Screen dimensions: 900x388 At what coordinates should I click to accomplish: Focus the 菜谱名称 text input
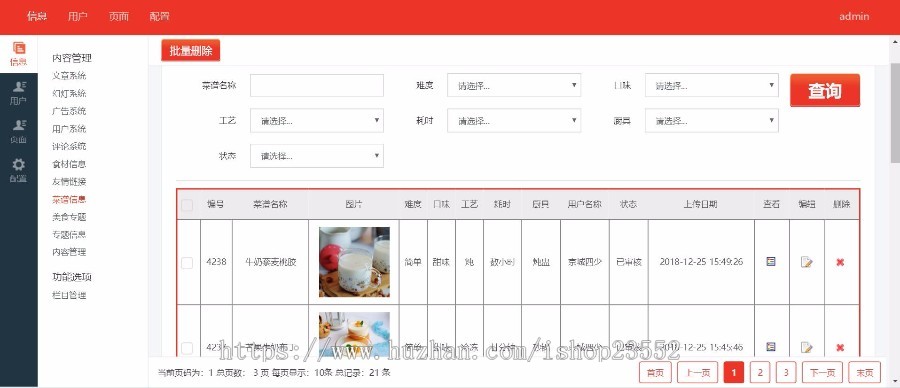[317, 86]
